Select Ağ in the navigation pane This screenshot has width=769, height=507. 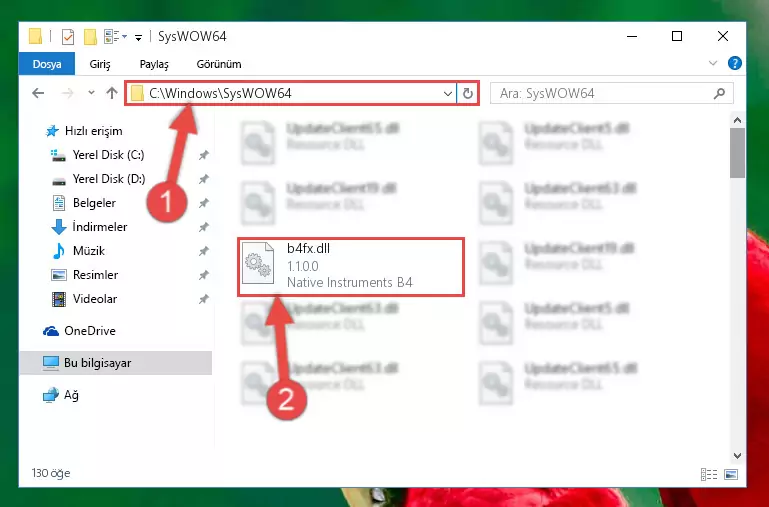[71, 395]
